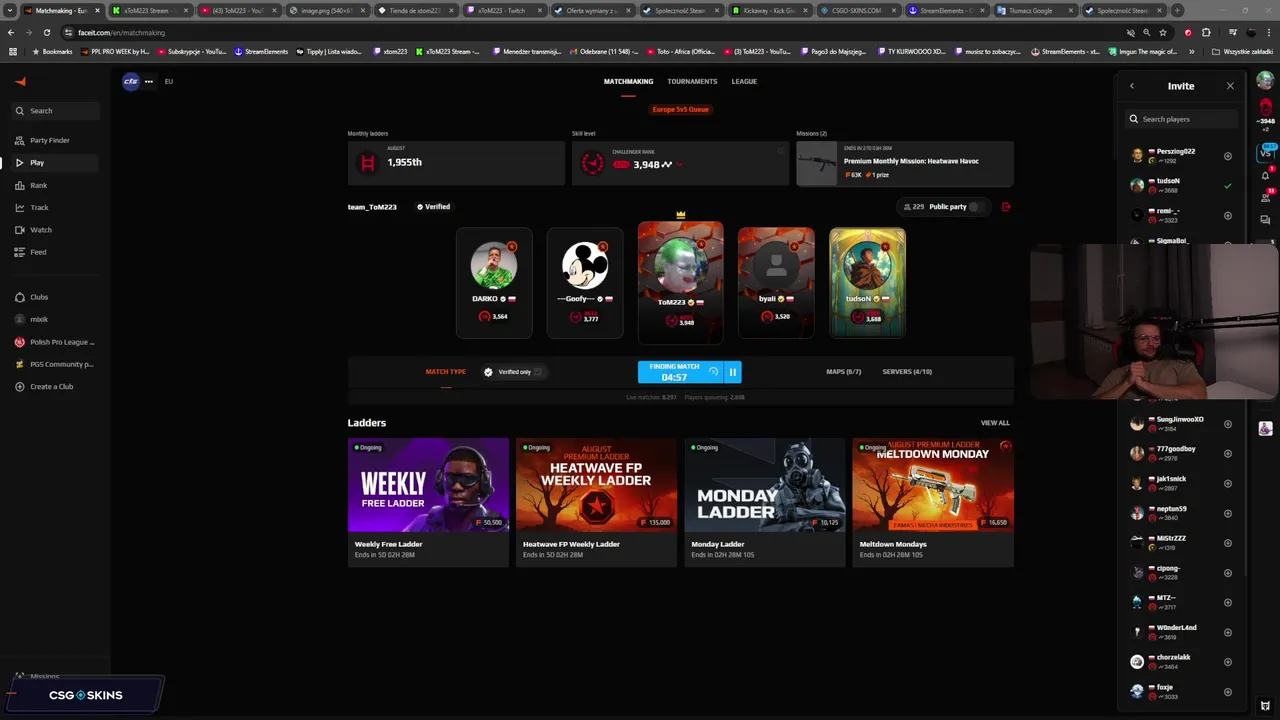Open the Premium Monthly Mission card

(x=905, y=163)
